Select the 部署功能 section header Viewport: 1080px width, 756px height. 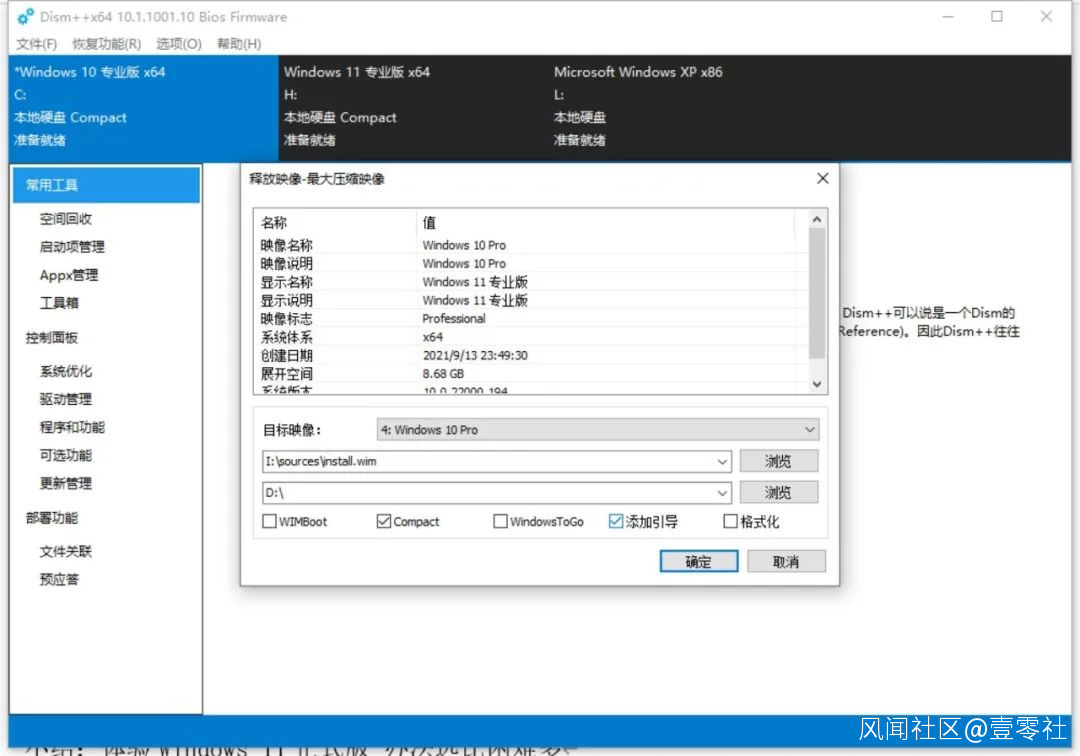coord(52,518)
